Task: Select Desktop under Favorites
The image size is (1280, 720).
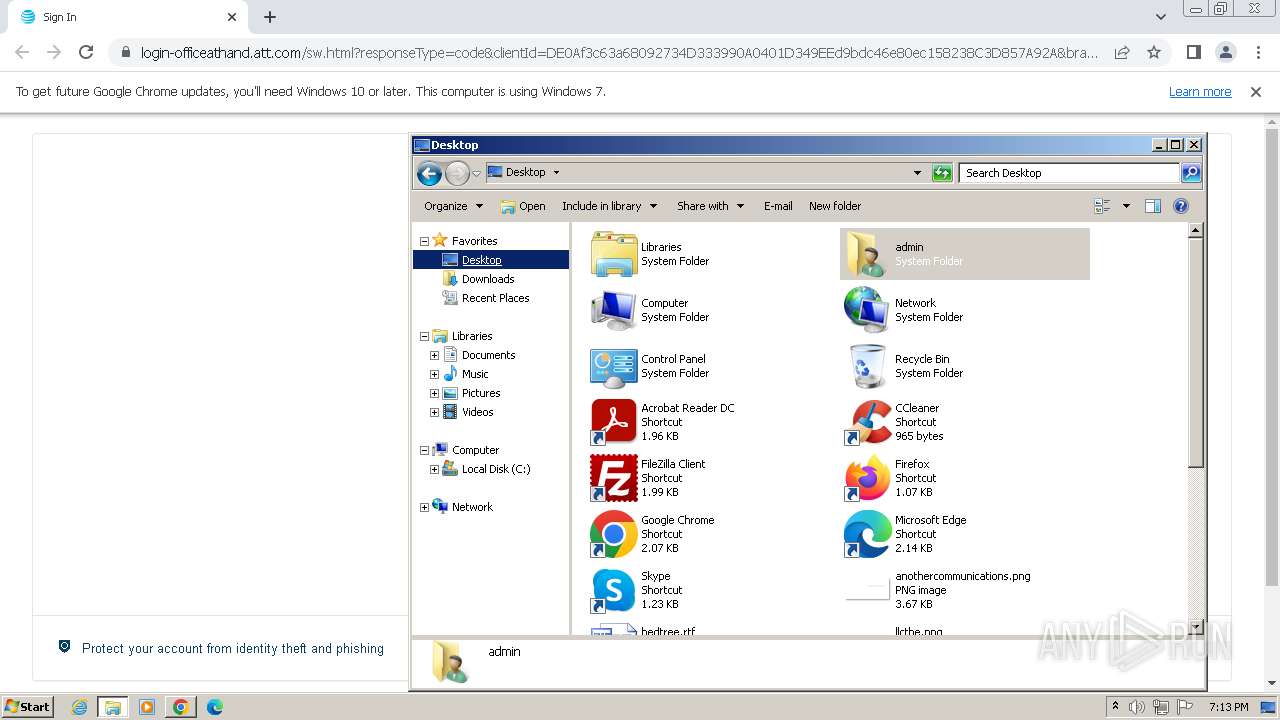Action: point(481,260)
